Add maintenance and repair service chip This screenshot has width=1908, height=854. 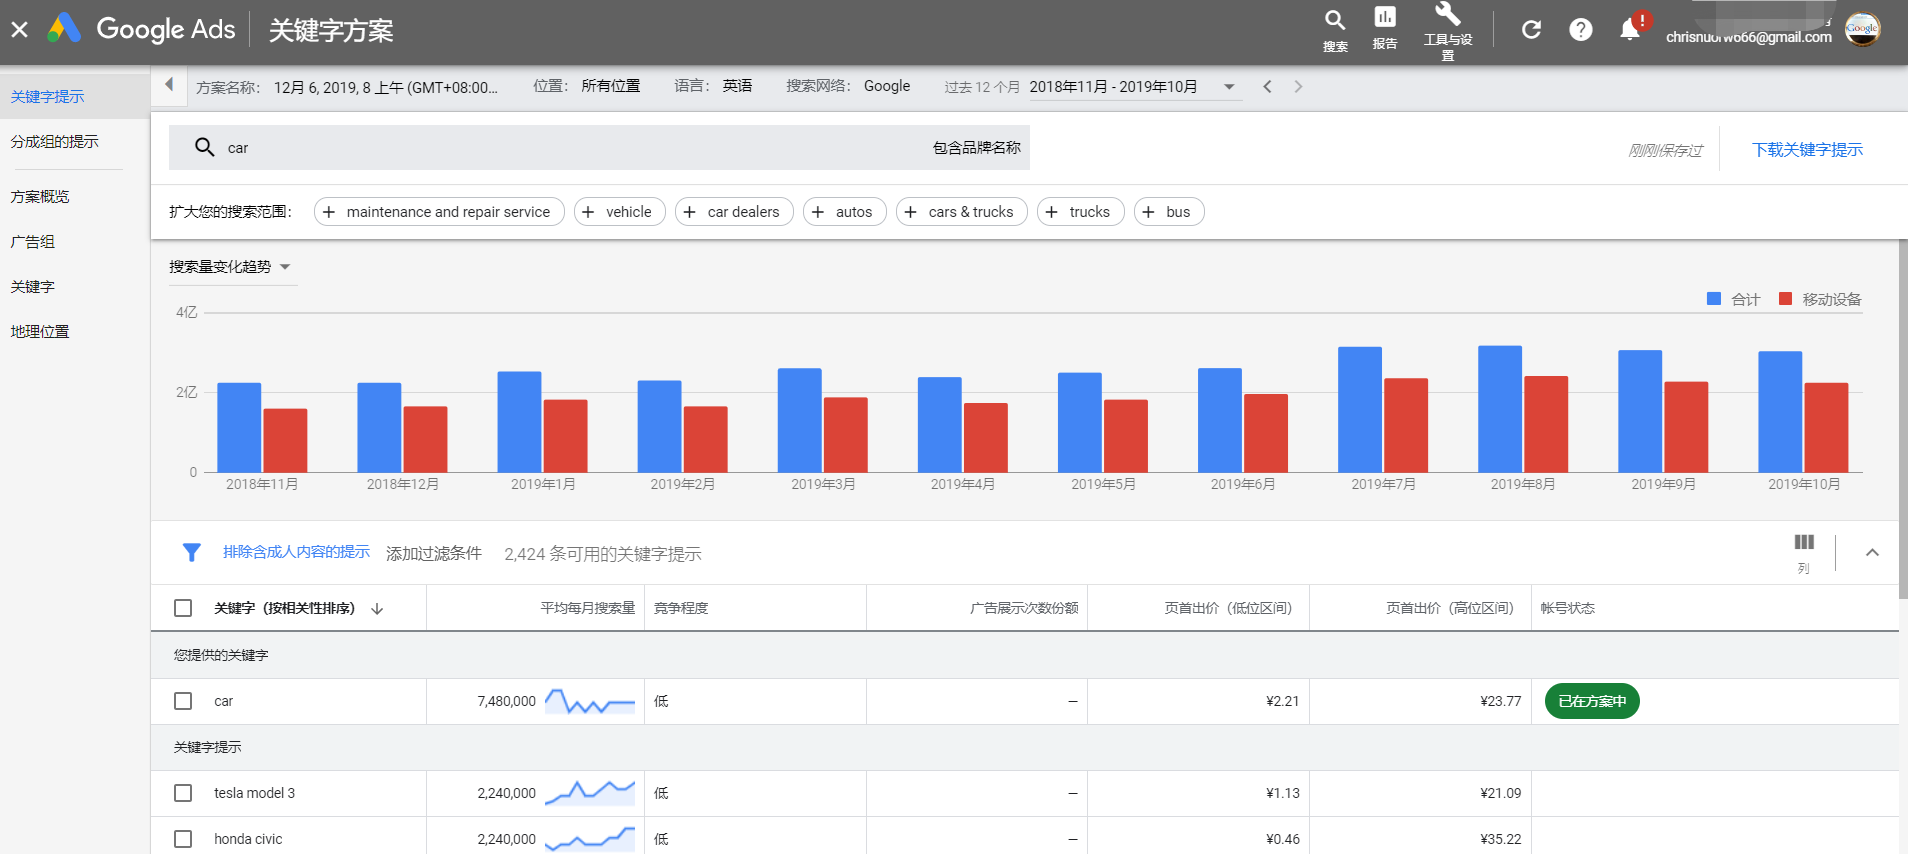click(x=439, y=212)
